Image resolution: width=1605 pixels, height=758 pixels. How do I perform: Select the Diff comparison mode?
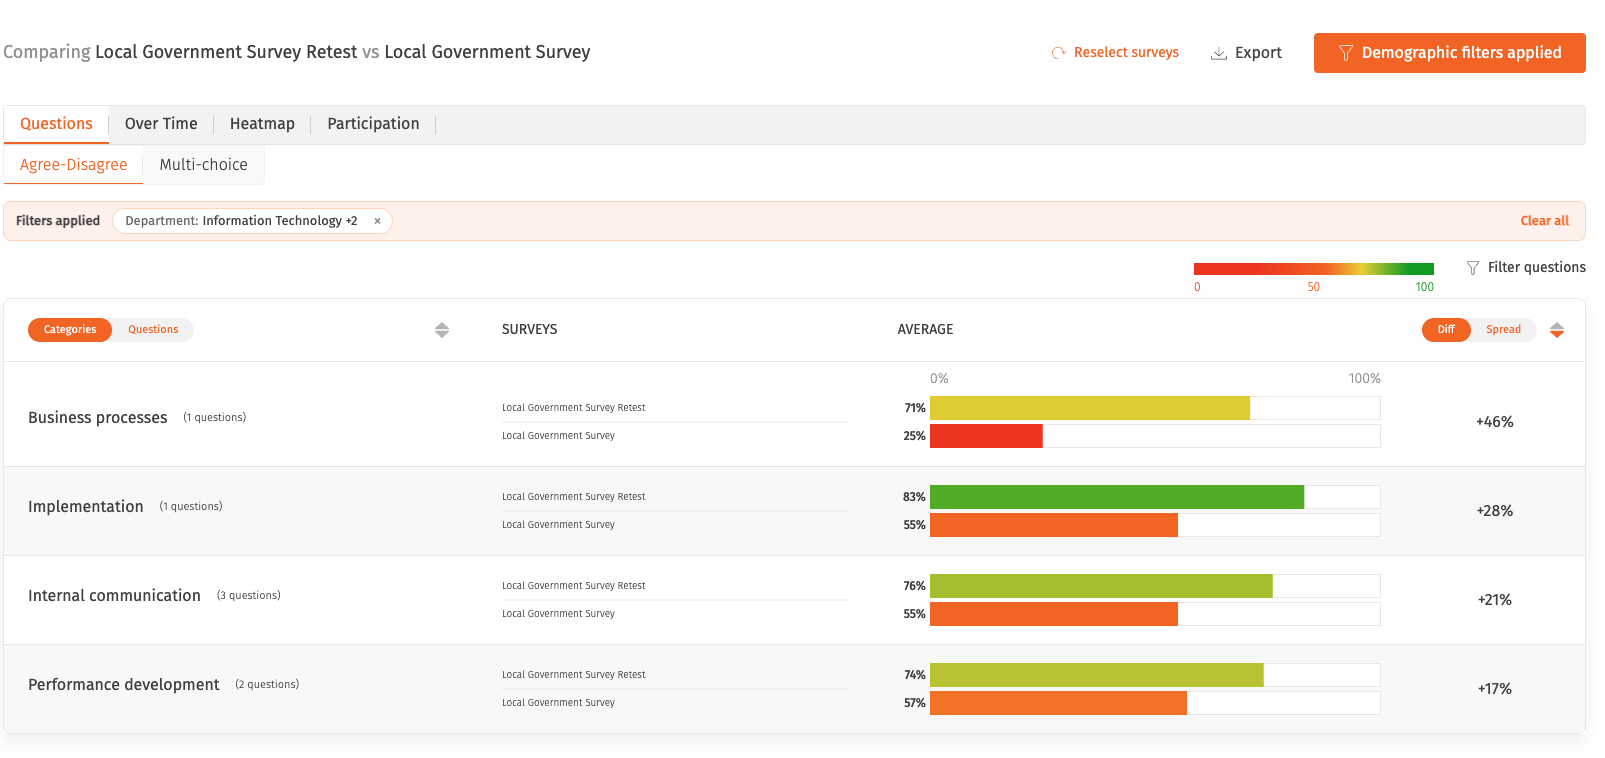tap(1446, 330)
